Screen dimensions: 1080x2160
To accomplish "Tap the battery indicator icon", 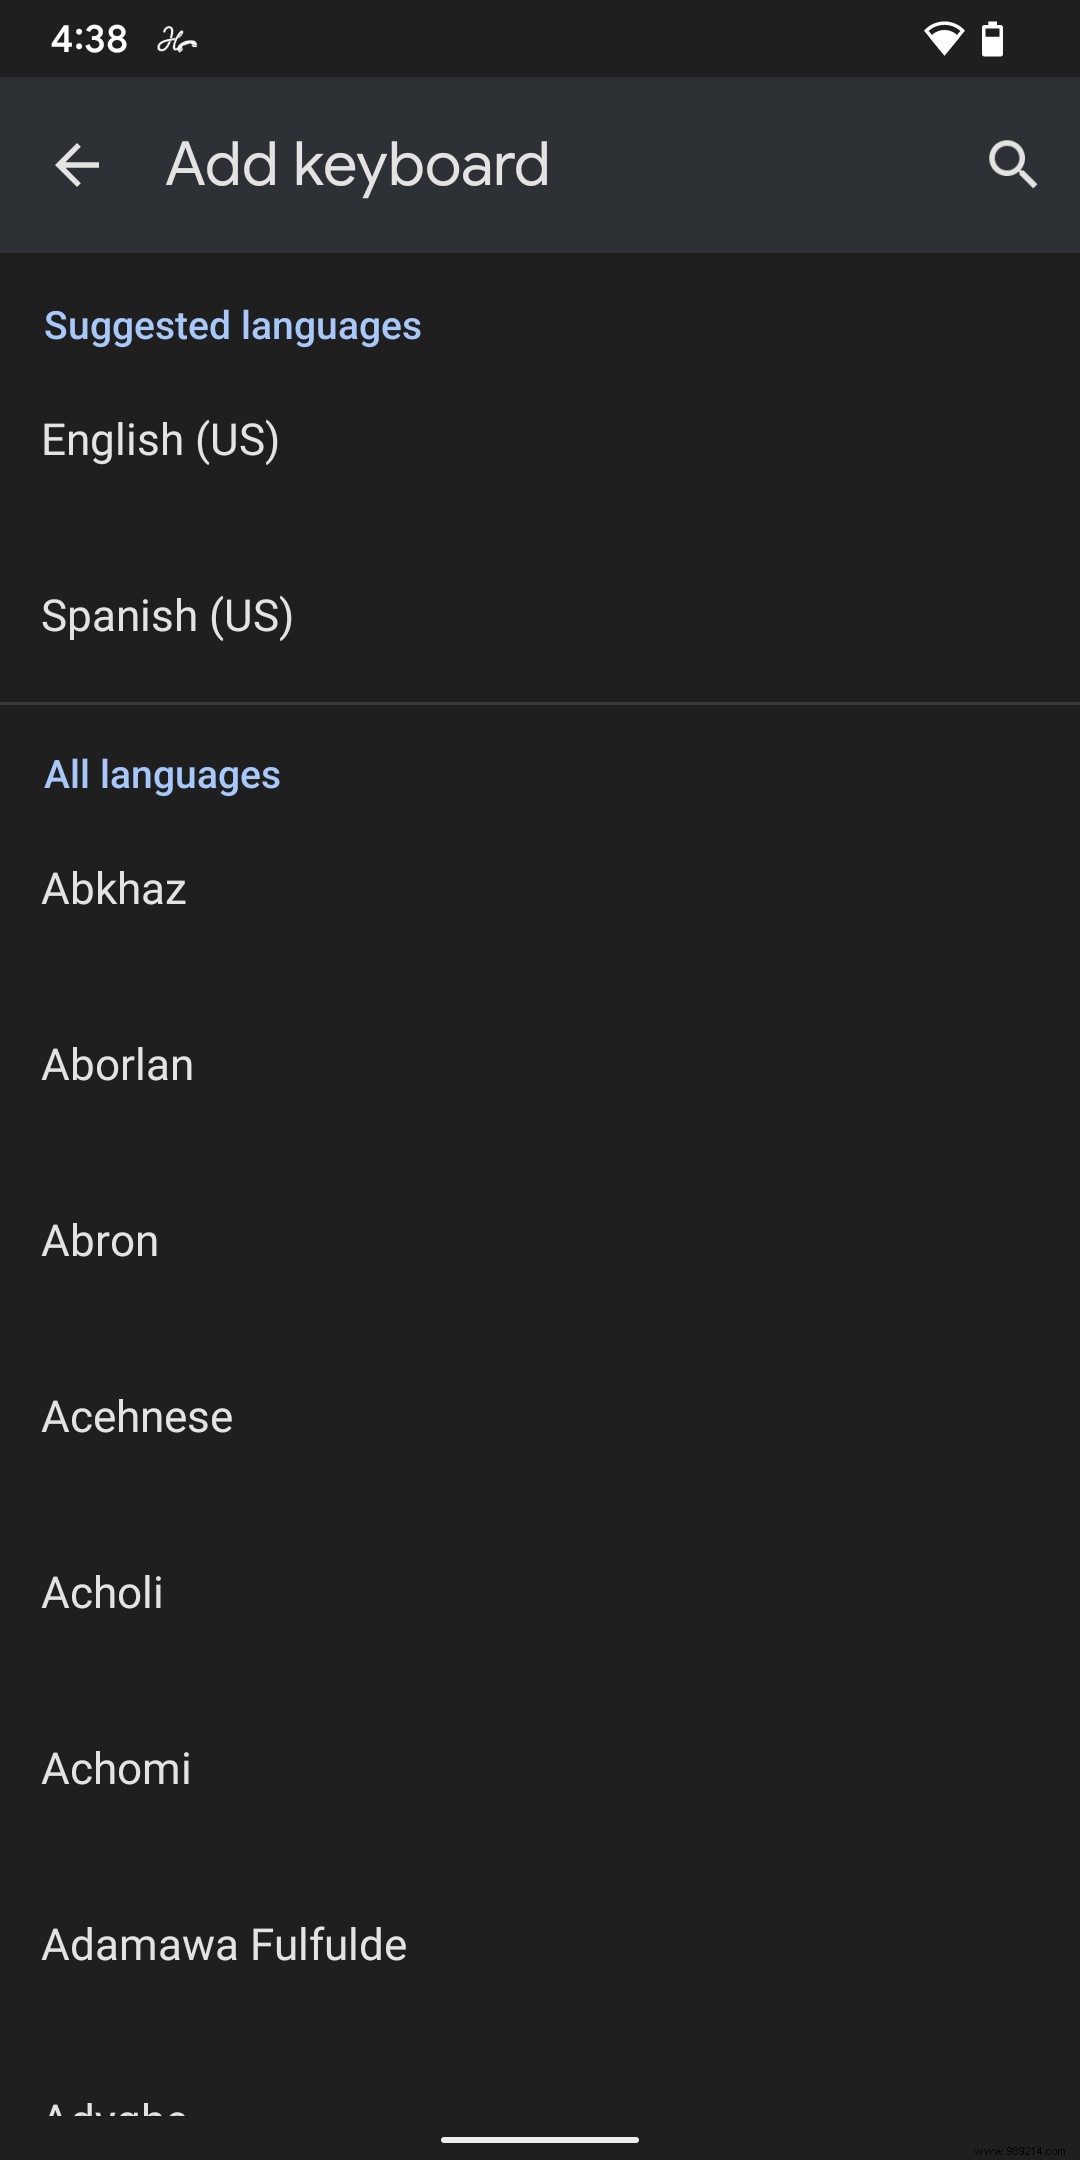I will (x=993, y=38).
